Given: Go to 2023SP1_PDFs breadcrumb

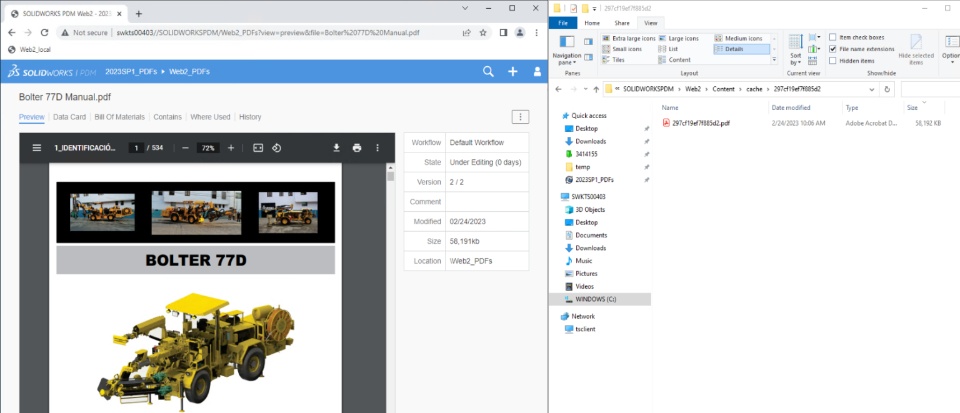Looking at the screenshot, I should (x=131, y=72).
